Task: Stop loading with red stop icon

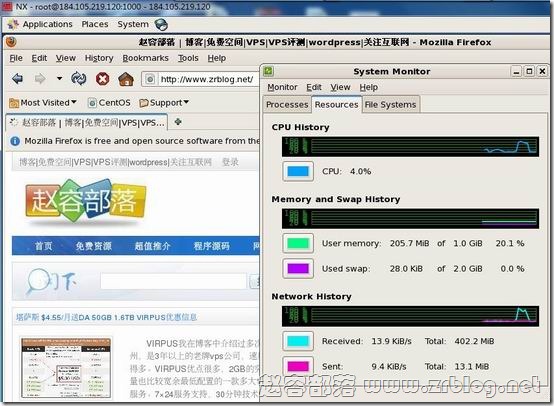Action: (x=102, y=78)
